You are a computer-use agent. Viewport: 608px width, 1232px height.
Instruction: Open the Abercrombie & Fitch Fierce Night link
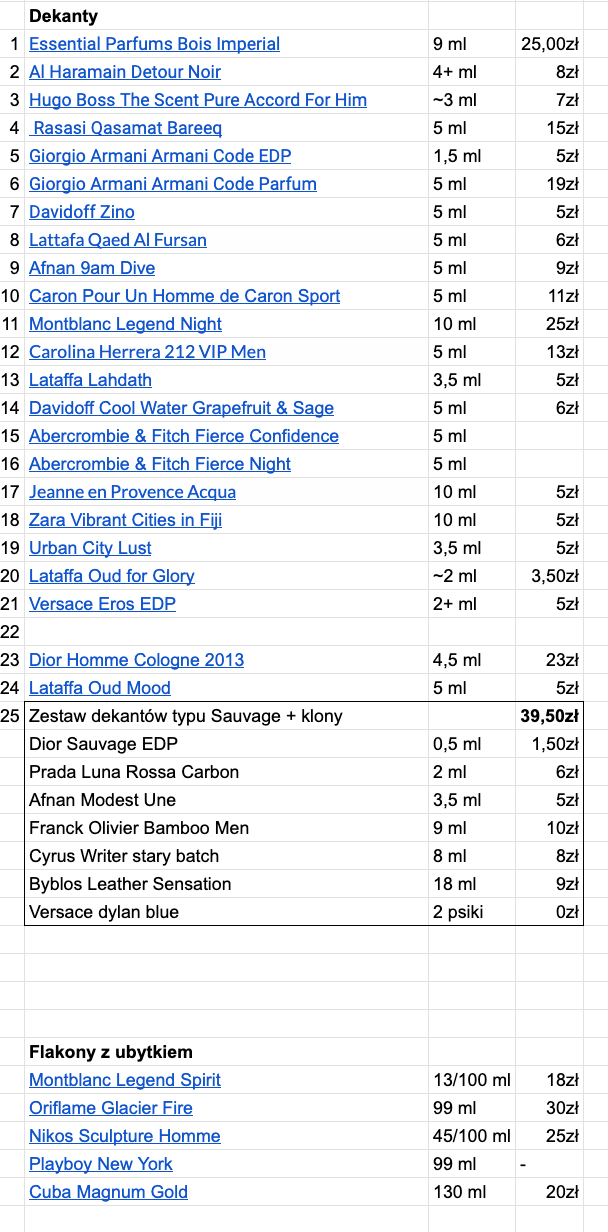[x=160, y=464]
